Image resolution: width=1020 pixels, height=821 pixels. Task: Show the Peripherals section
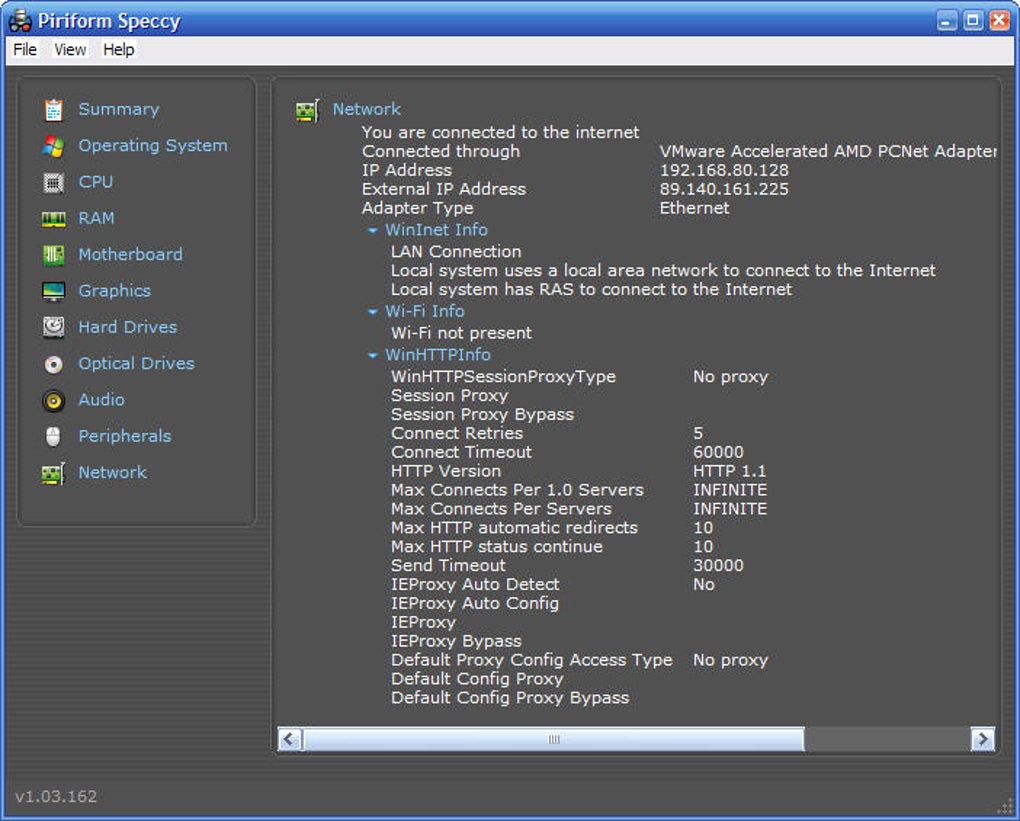[125, 436]
